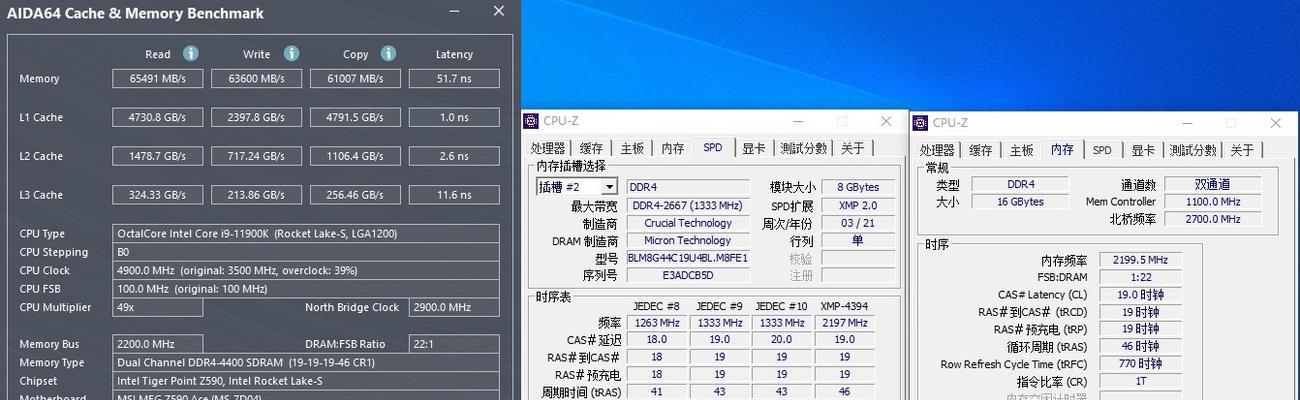Image resolution: width=1300 pixels, height=400 pixels.
Task: Click the active 内存 tab in right CPU-Z window
Action: (1062, 149)
